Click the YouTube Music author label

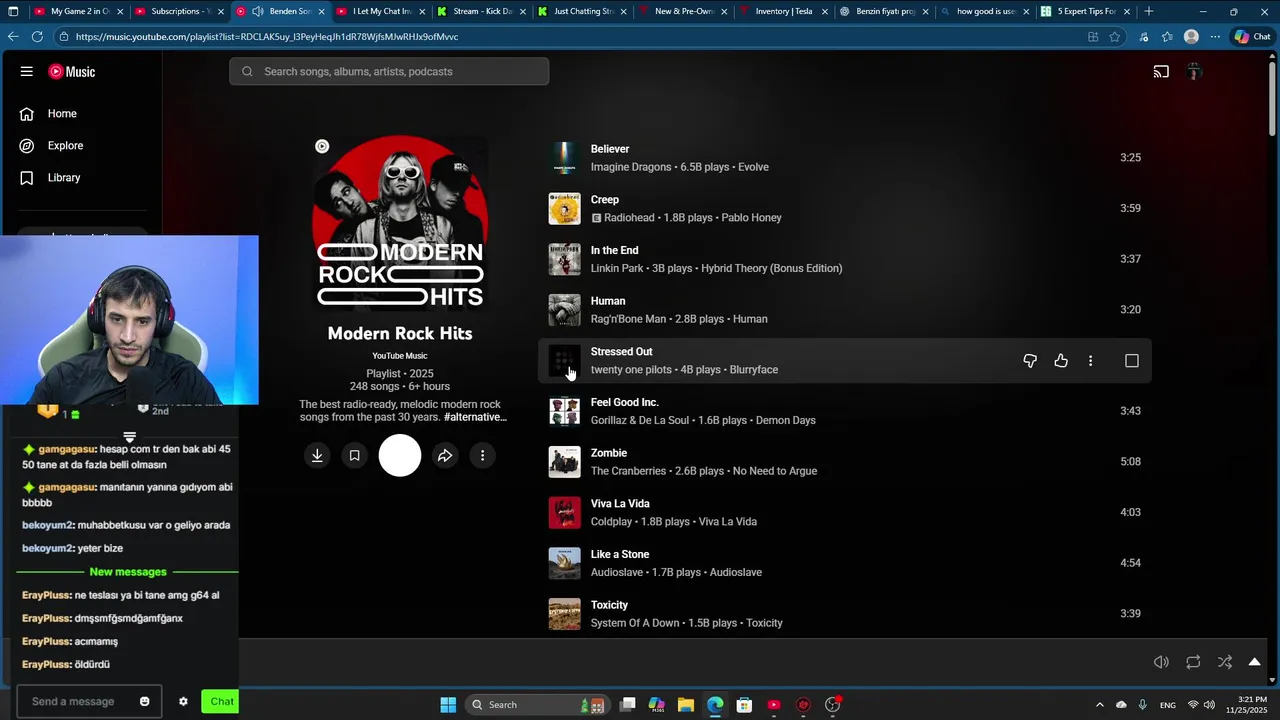[400, 356]
